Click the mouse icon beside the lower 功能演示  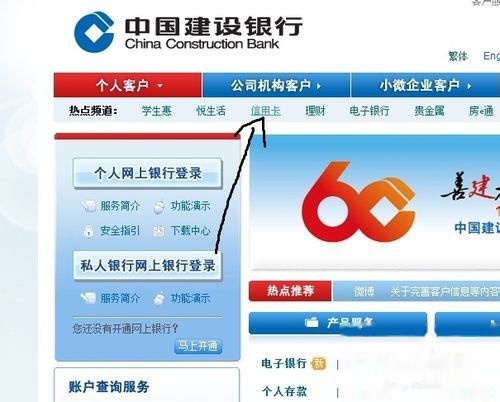click(x=159, y=298)
